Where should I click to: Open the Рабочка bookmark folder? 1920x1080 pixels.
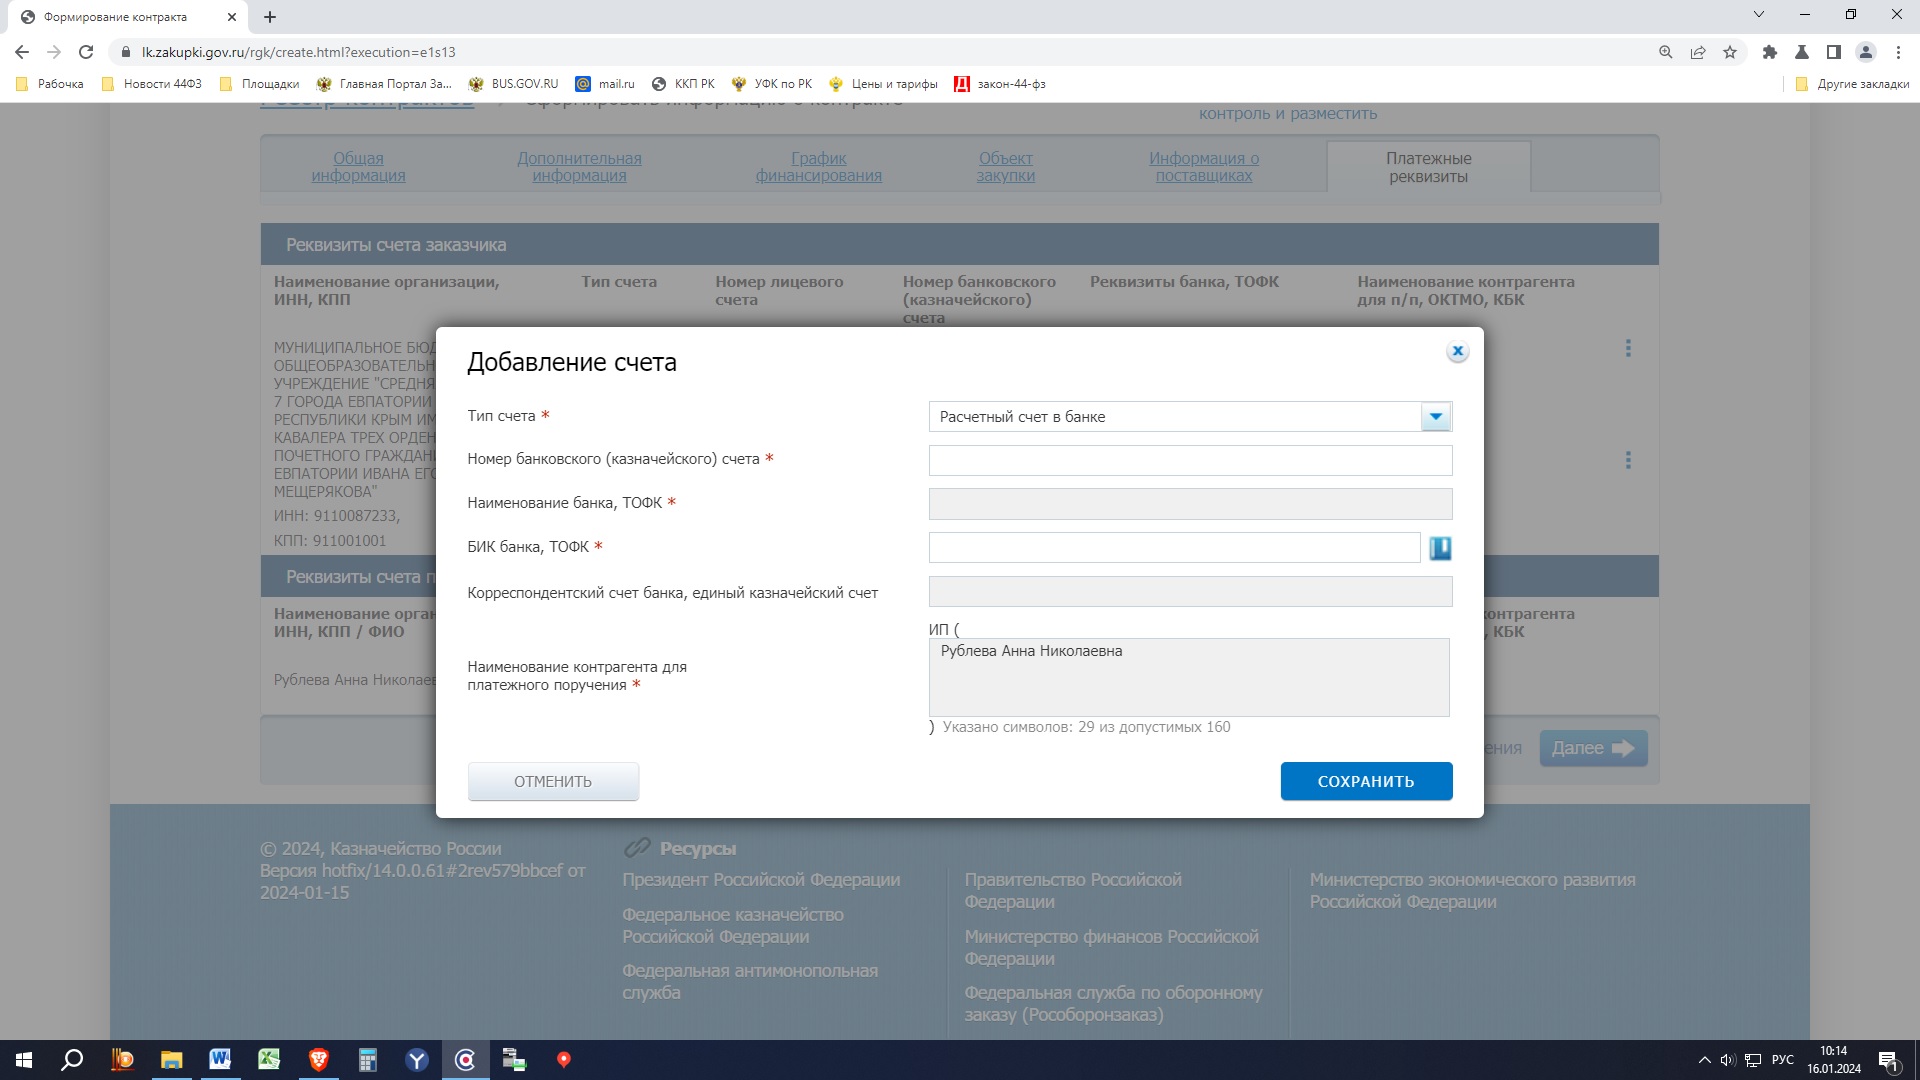[50, 84]
